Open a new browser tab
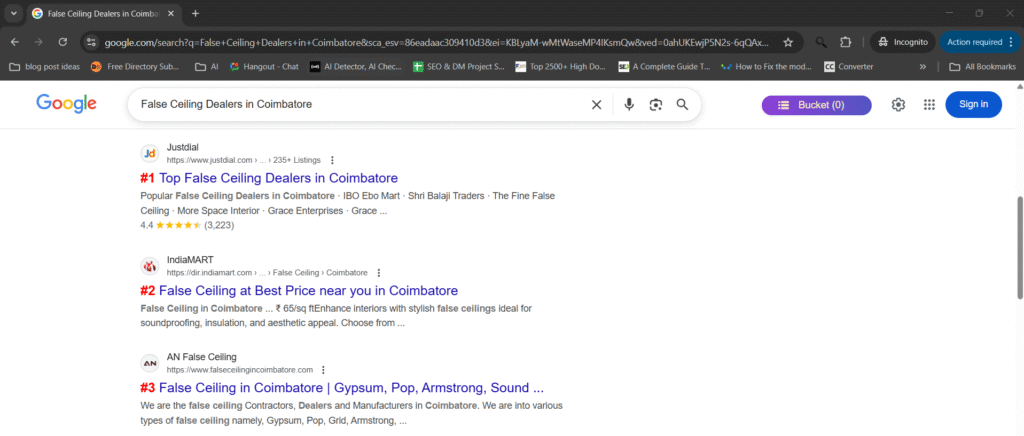Viewport: 1024px width, 436px height. click(x=195, y=13)
